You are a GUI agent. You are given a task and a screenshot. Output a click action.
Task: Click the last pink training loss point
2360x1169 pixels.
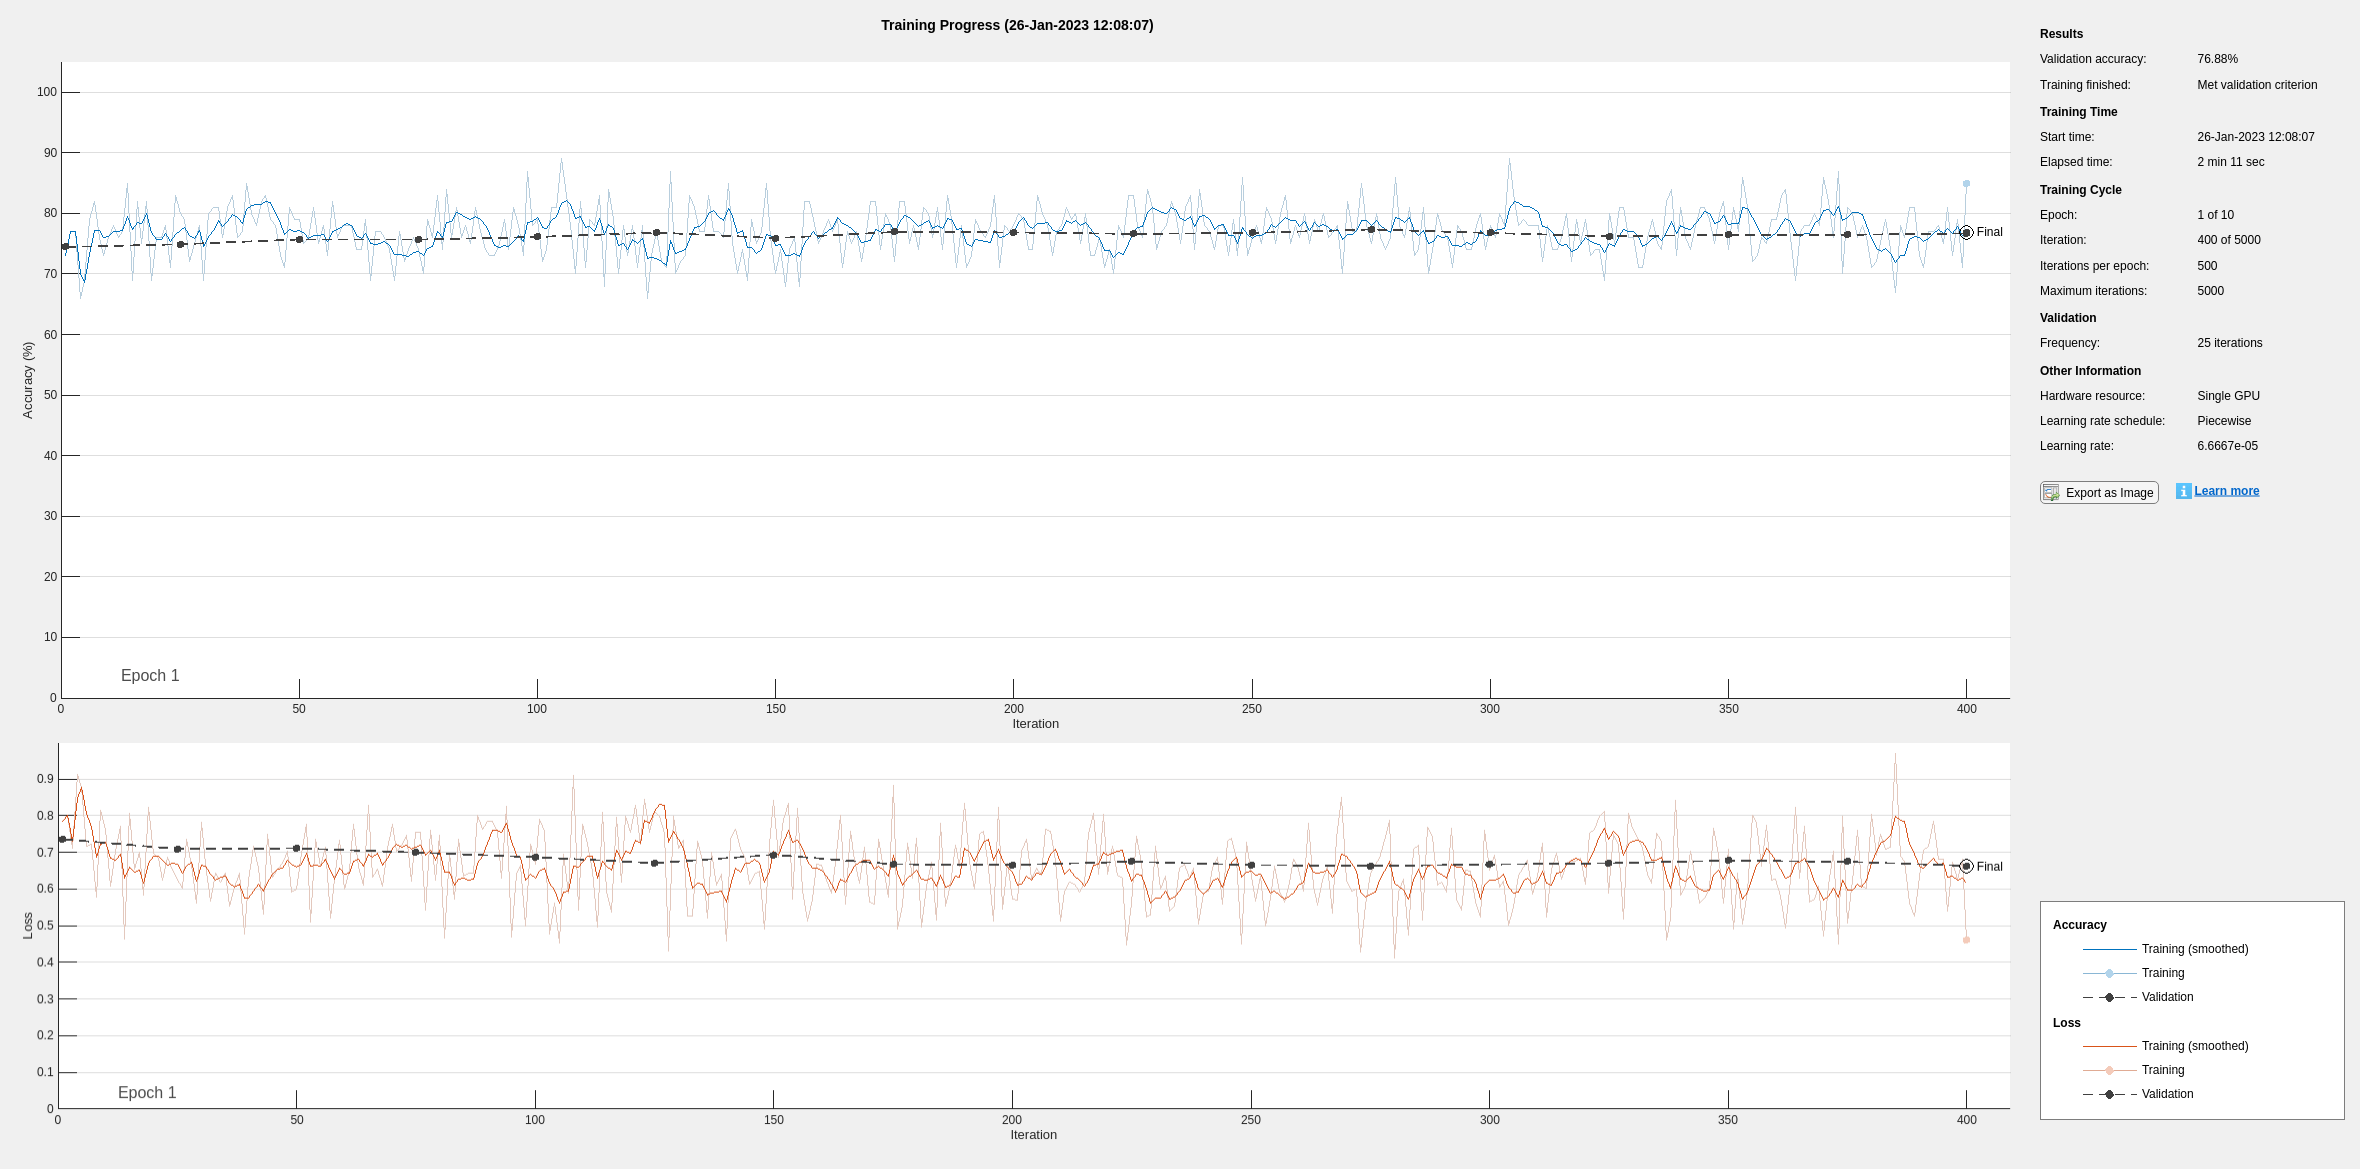(x=1966, y=940)
